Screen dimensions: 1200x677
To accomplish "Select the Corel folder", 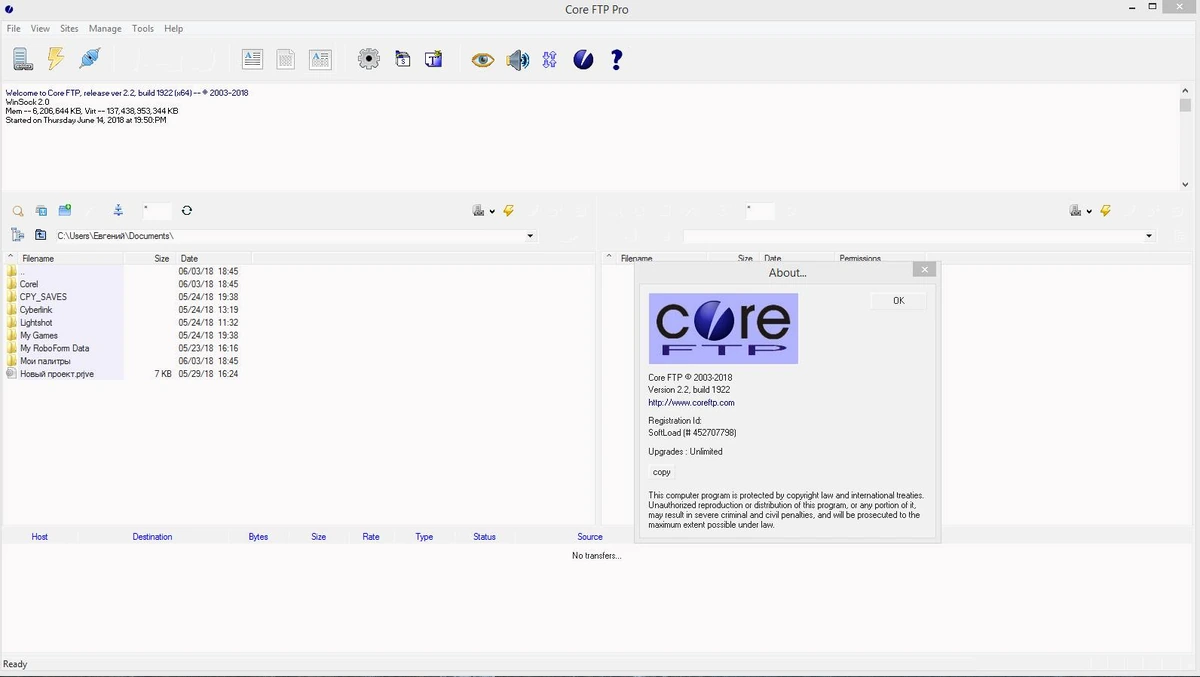I will (29, 284).
